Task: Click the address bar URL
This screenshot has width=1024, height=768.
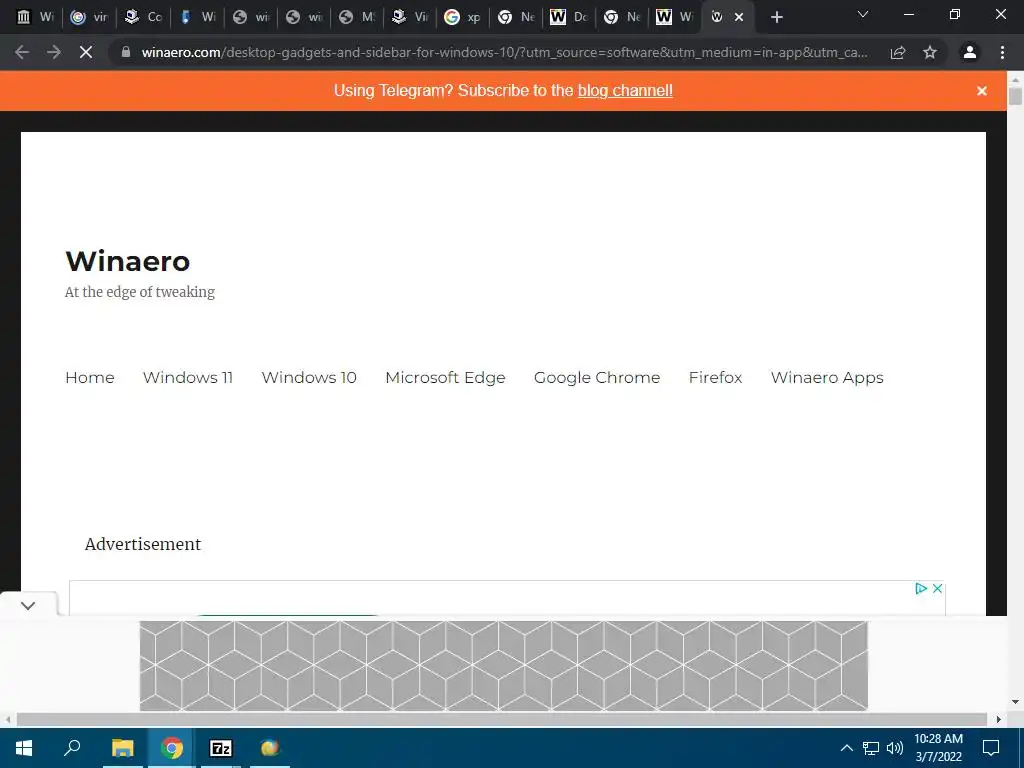Action: pyautogui.click(x=504, y=52)
